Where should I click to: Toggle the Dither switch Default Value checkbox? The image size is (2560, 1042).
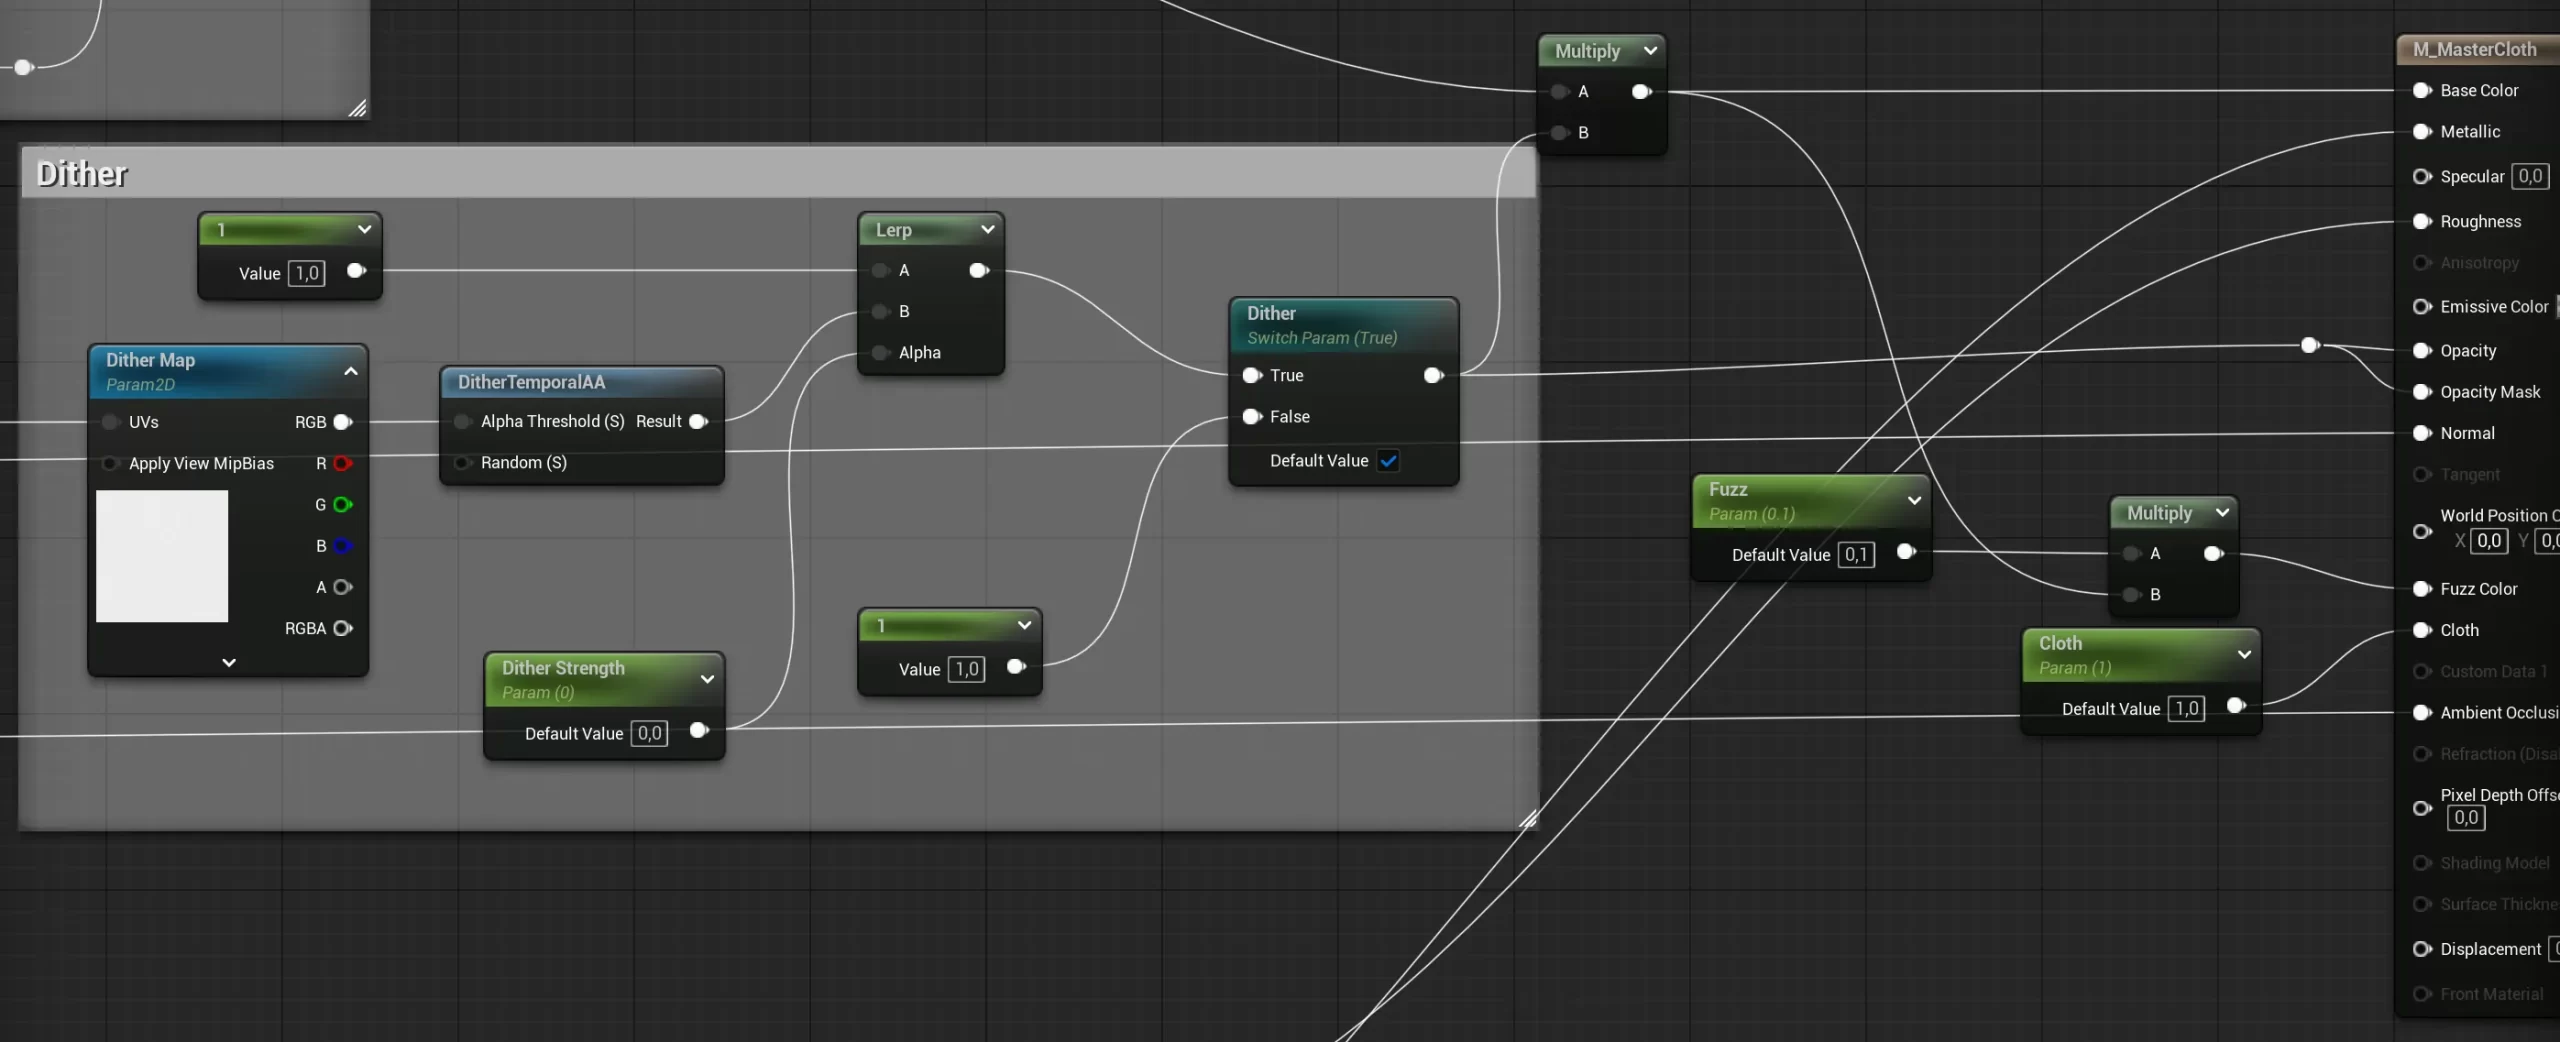point(1388,461)
